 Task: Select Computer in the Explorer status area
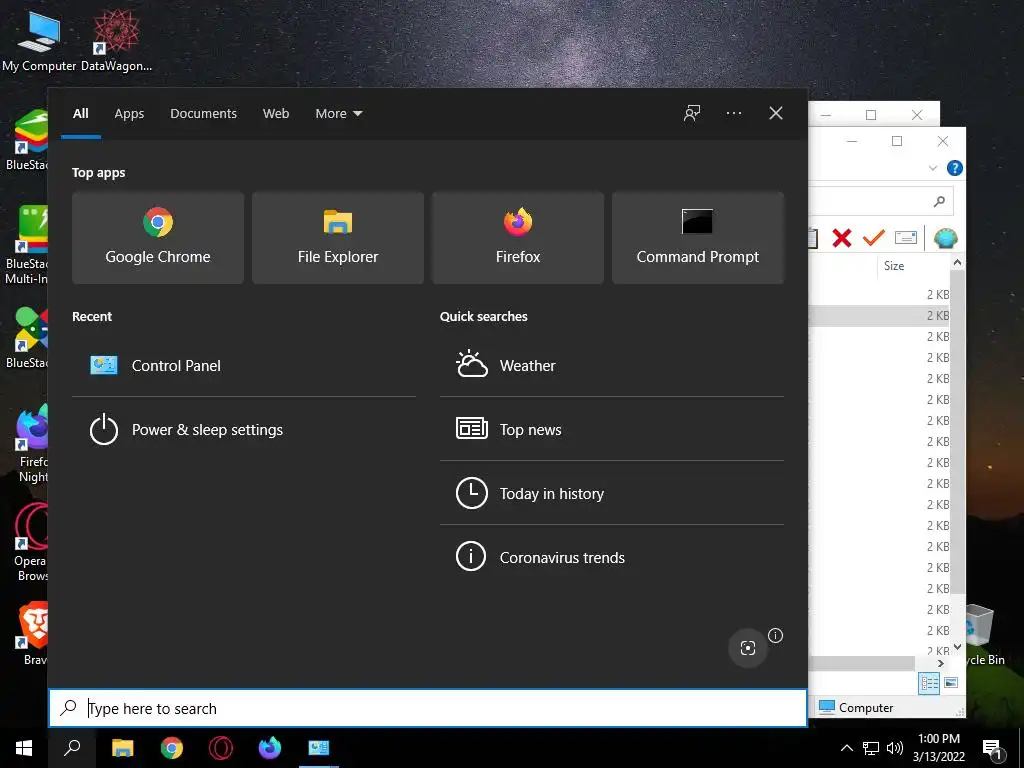[856, 707]
